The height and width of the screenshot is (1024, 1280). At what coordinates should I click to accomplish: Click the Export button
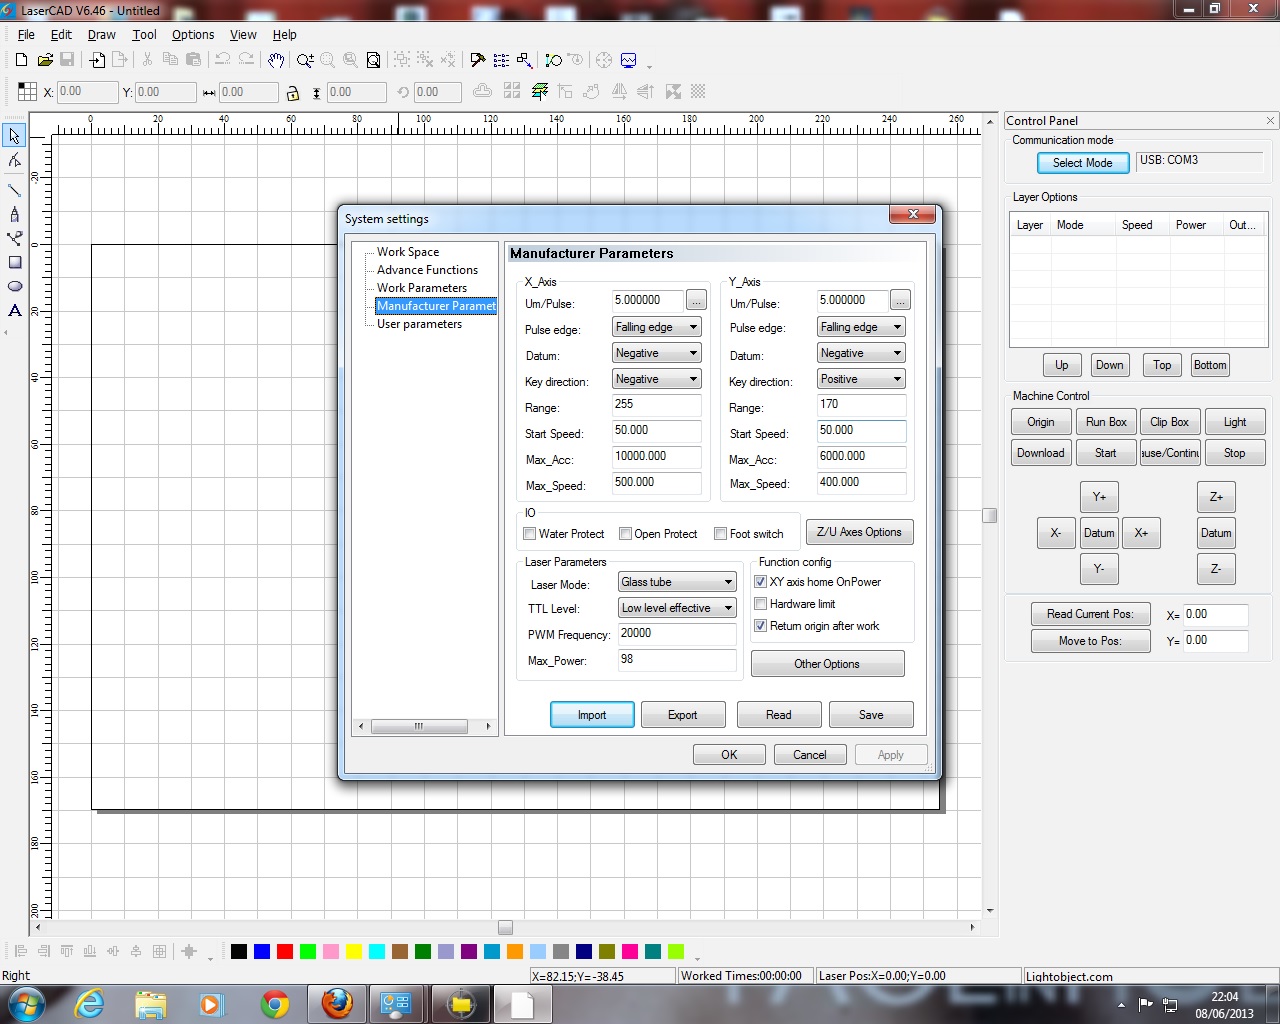point(682,715)
